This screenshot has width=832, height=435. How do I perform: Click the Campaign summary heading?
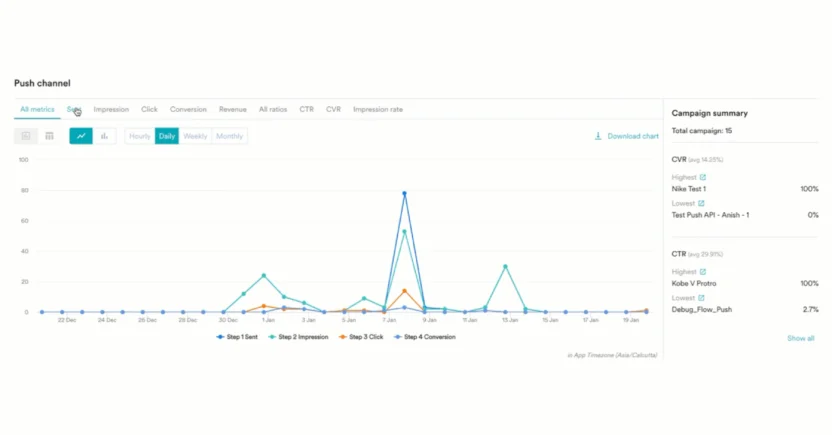(x=709, y=113)
